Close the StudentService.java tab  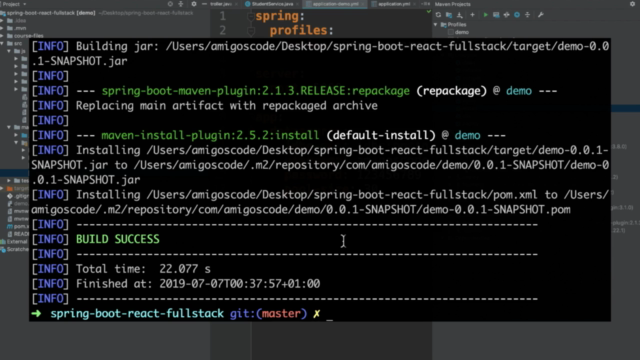click(x=298, y=4)
